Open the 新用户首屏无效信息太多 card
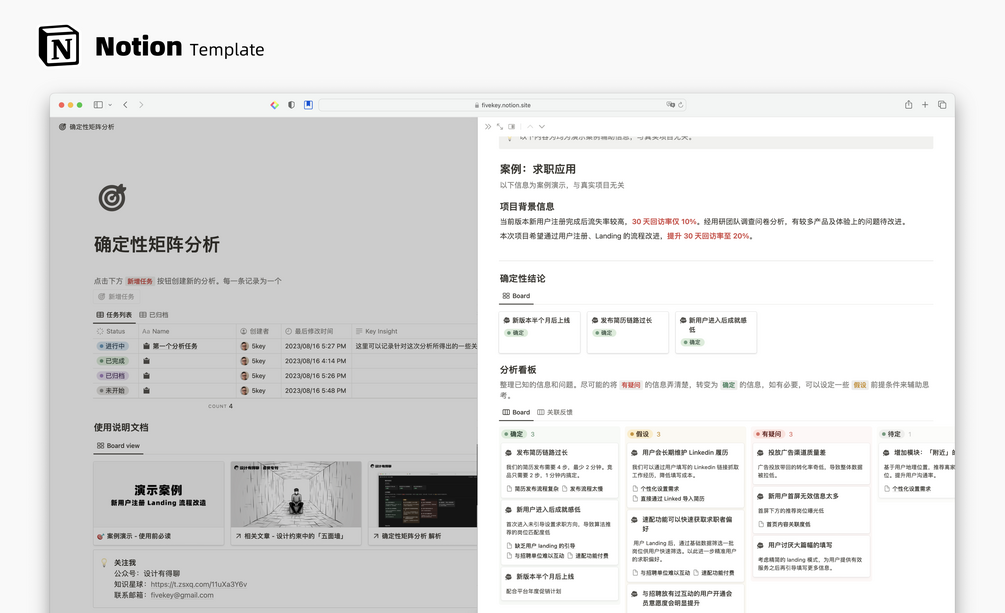The image size is (1005, 613). (811, 510)
